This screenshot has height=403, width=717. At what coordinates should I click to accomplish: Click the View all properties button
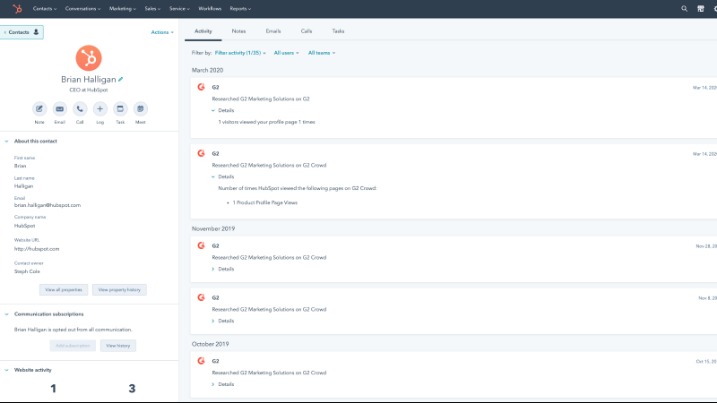pyautogui.click(x=64, y=289)
